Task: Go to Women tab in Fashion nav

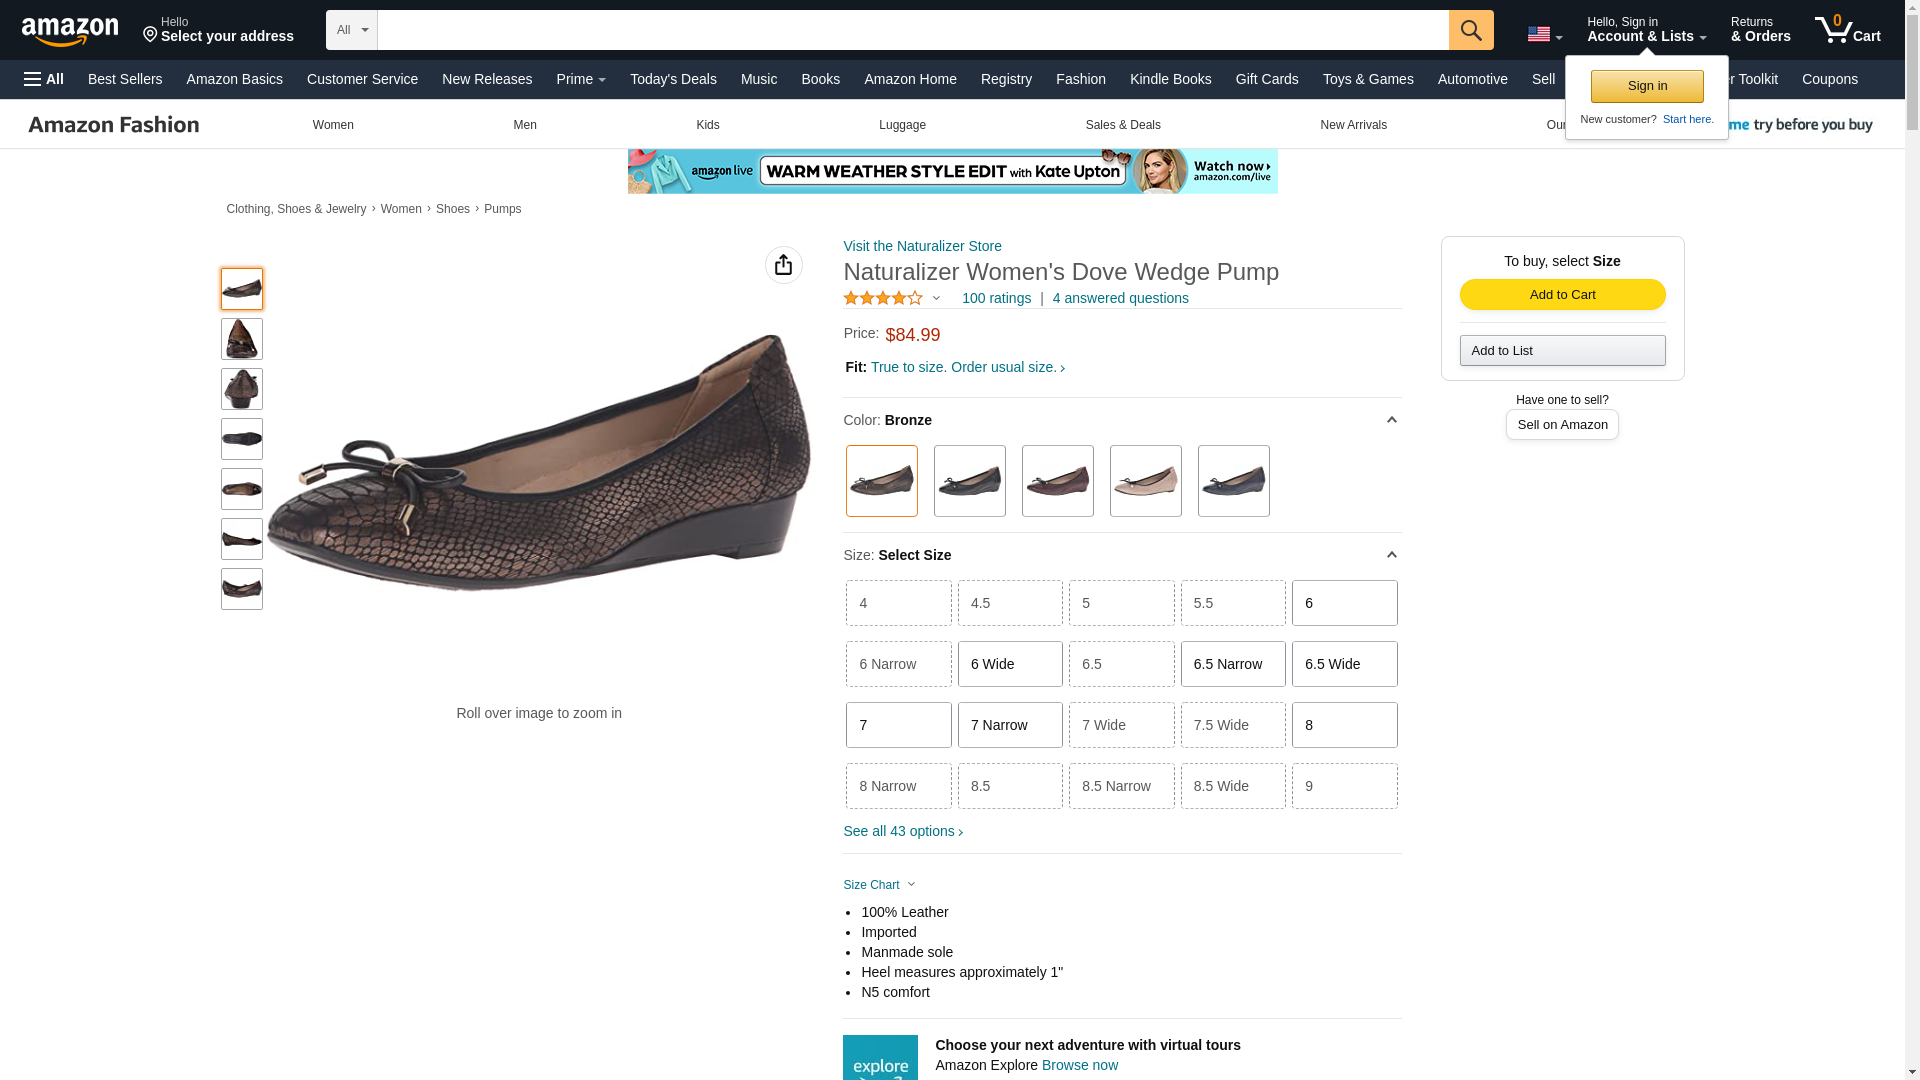Action: [333, 125]
